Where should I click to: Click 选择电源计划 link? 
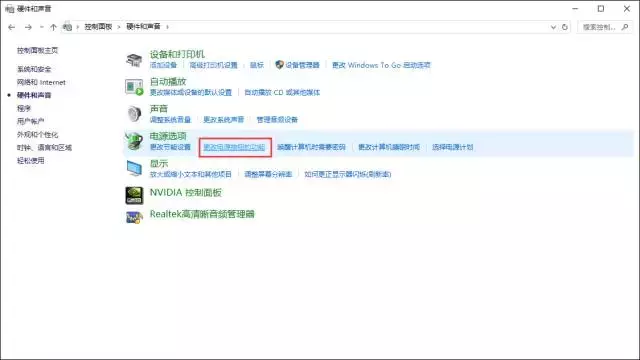click(x=453, y=147)
